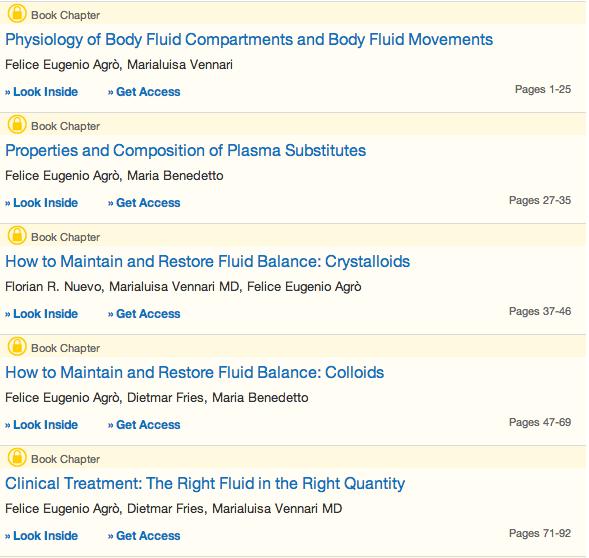
Task: Open Physiology of Body Fluid Compartments chapter title
Action: (249, 40)
